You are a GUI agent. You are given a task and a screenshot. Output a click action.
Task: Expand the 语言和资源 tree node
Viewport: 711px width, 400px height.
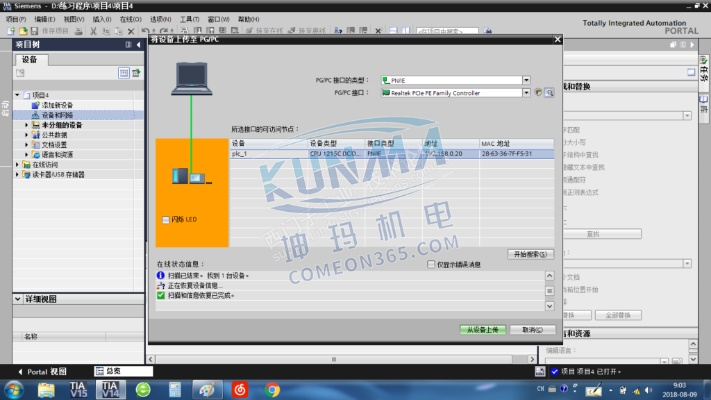point(26,155)
